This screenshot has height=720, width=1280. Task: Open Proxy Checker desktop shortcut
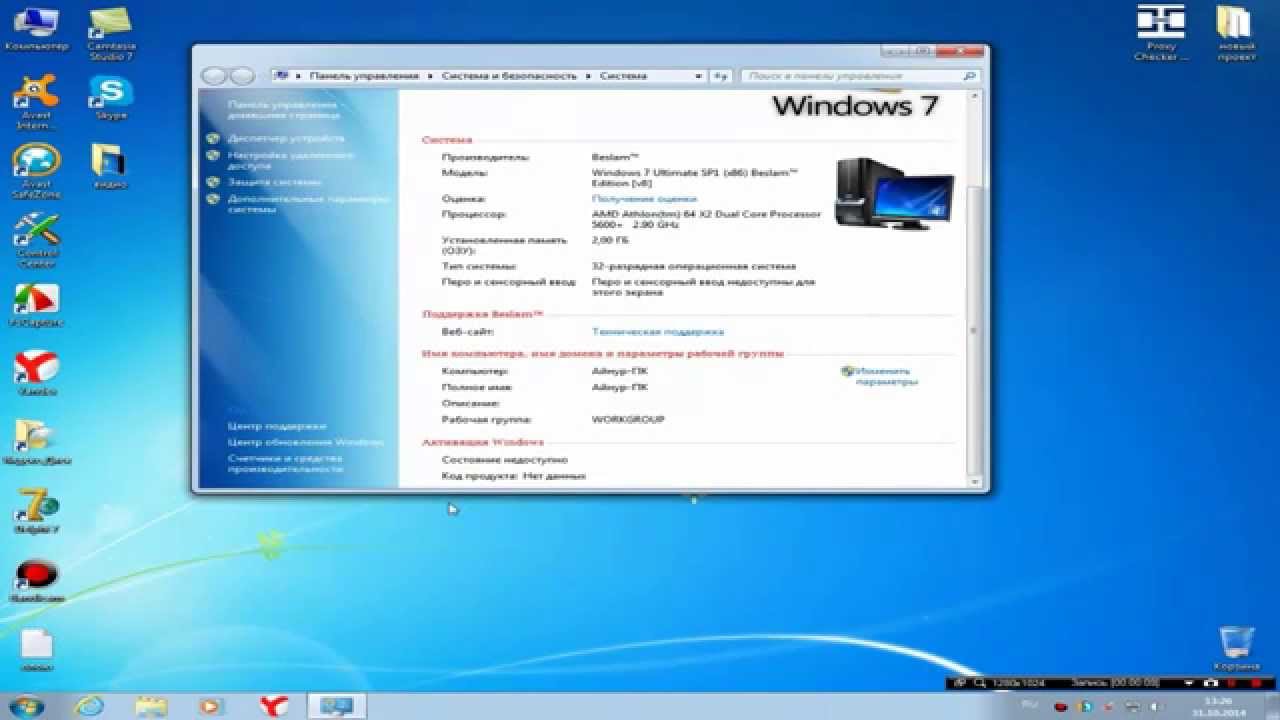point(1161,33)
